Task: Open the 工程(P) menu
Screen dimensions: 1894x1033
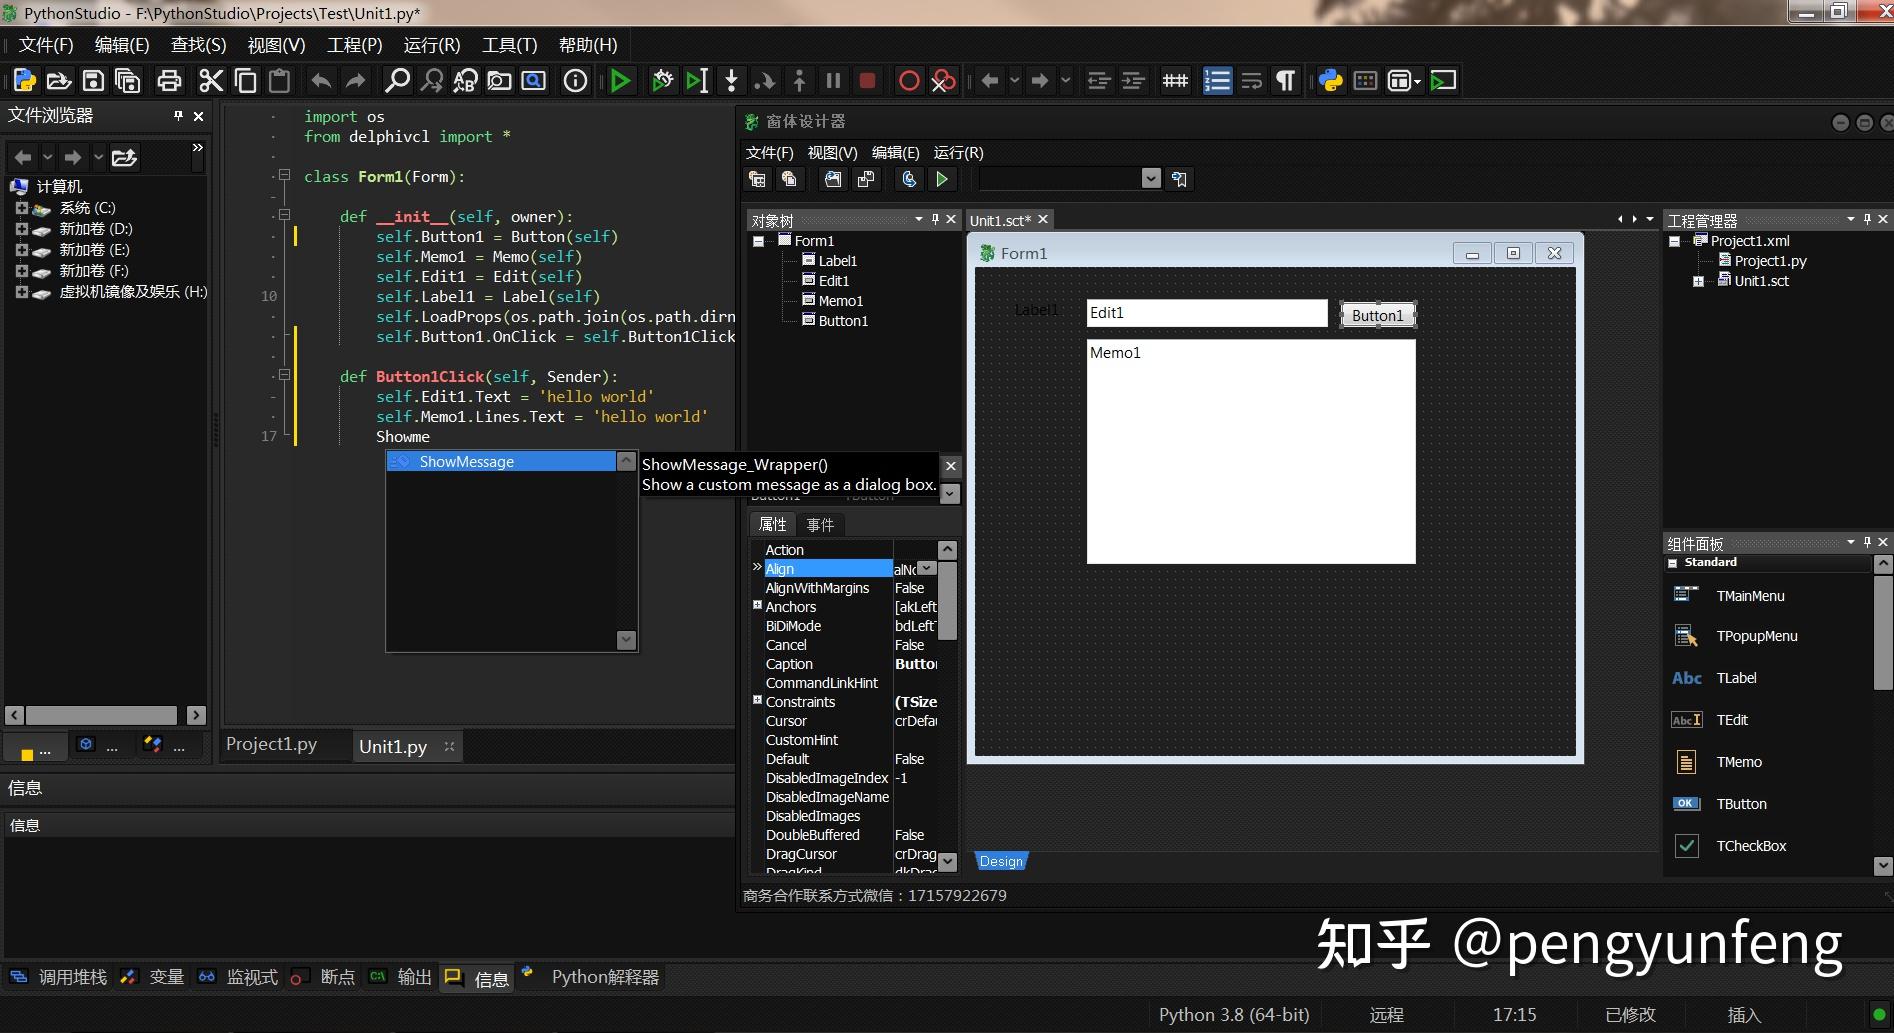Action: [x=353, y=44]
